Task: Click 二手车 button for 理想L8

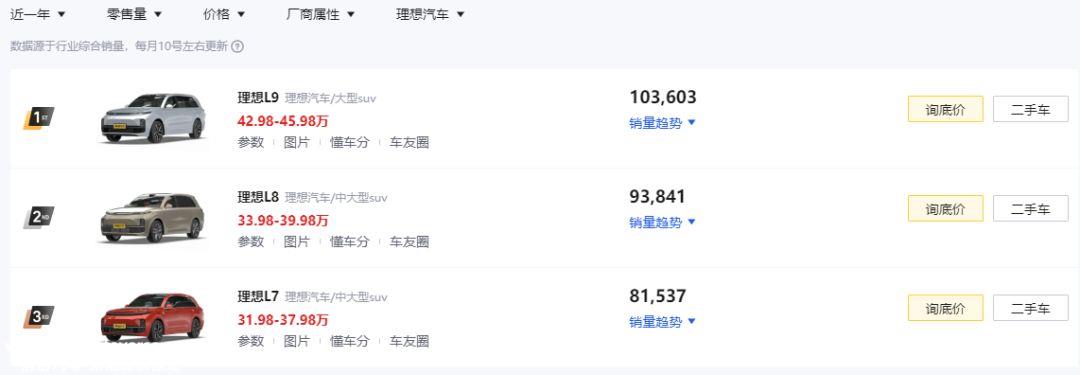Action: coord(1030,208)
